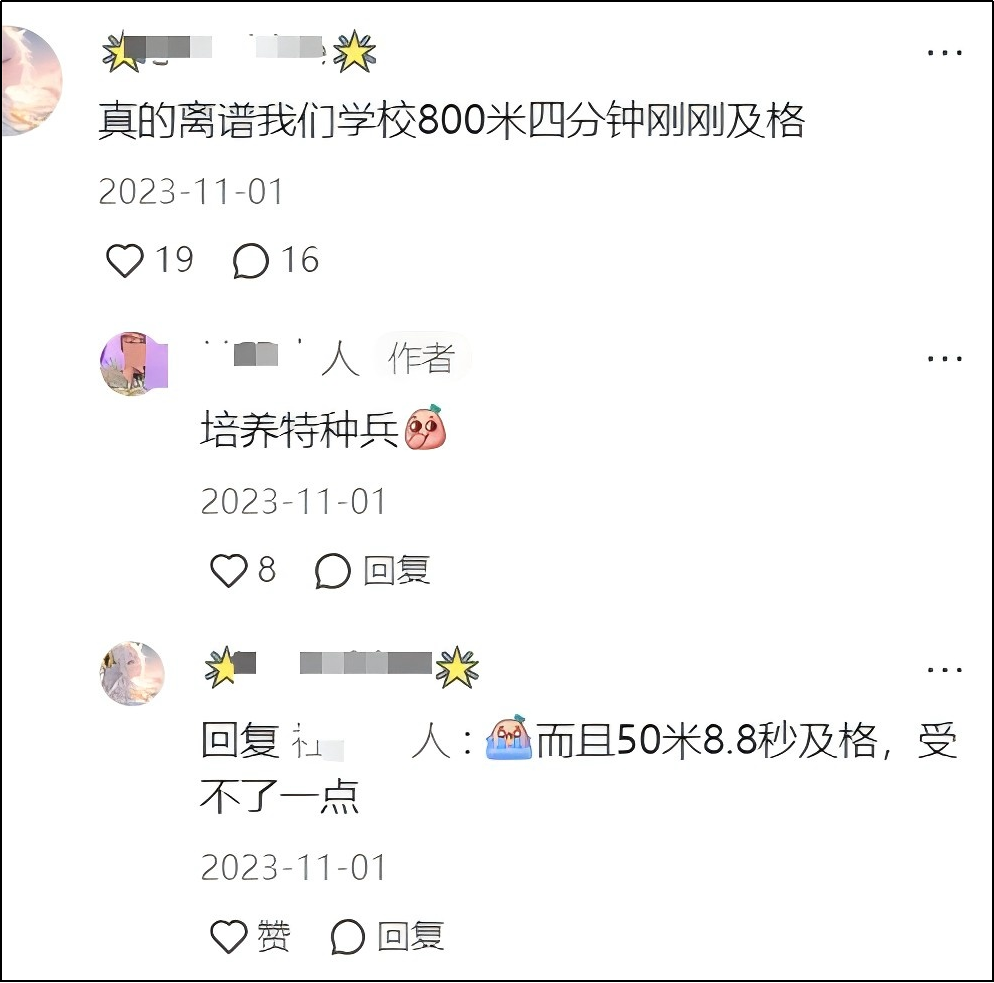Tap the blushing peach emoji in author's reply
The image size is (994, 983).
(x=425, y=427)
